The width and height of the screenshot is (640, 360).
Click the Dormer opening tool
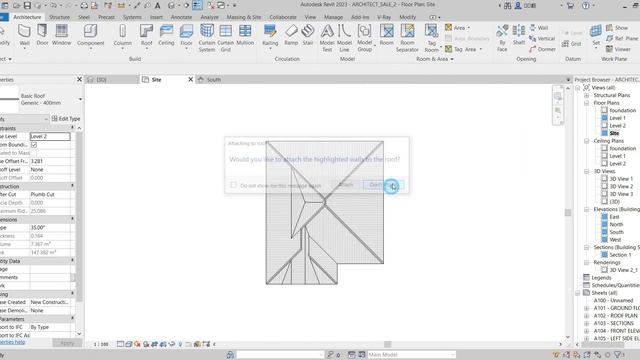point(542,49)
